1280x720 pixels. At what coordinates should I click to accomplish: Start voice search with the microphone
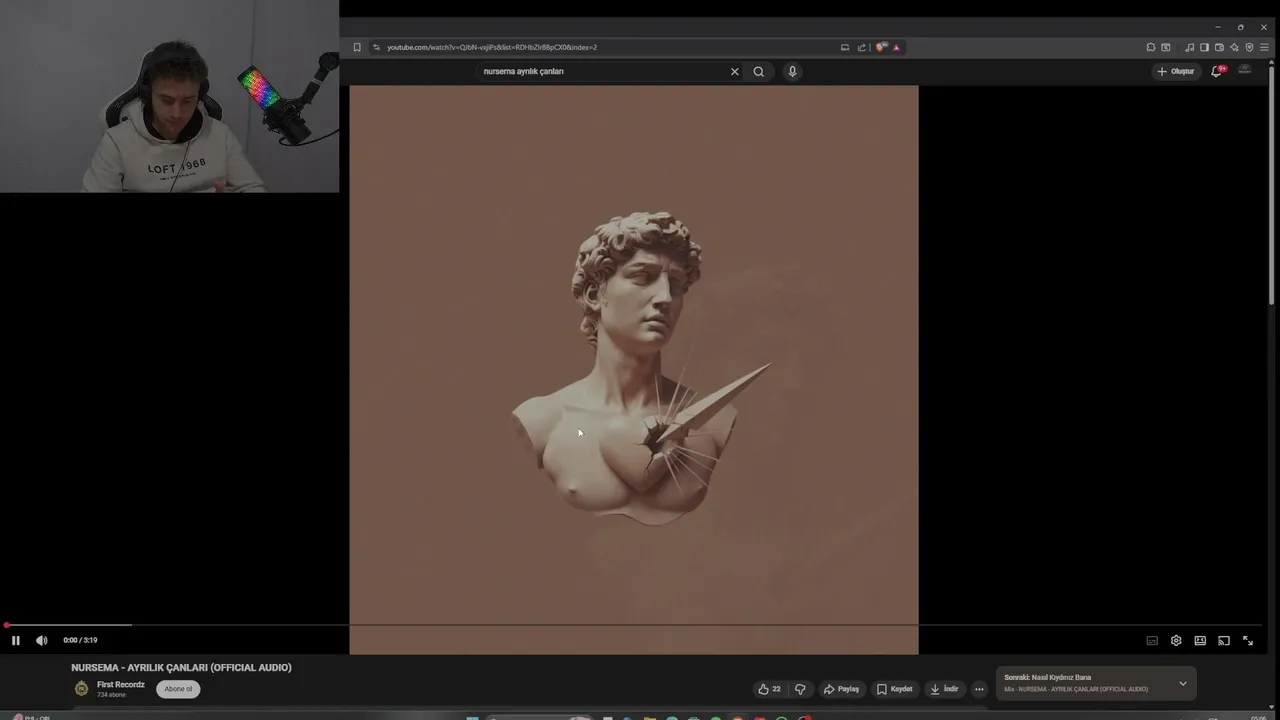click(792, 71)
